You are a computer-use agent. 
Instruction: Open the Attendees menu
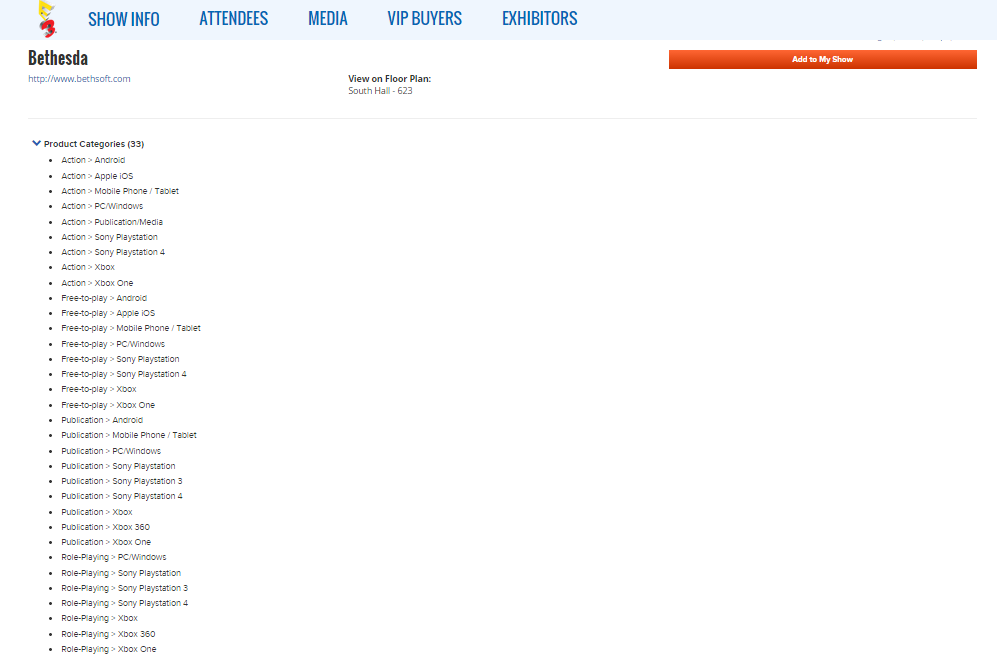(233, 19)
